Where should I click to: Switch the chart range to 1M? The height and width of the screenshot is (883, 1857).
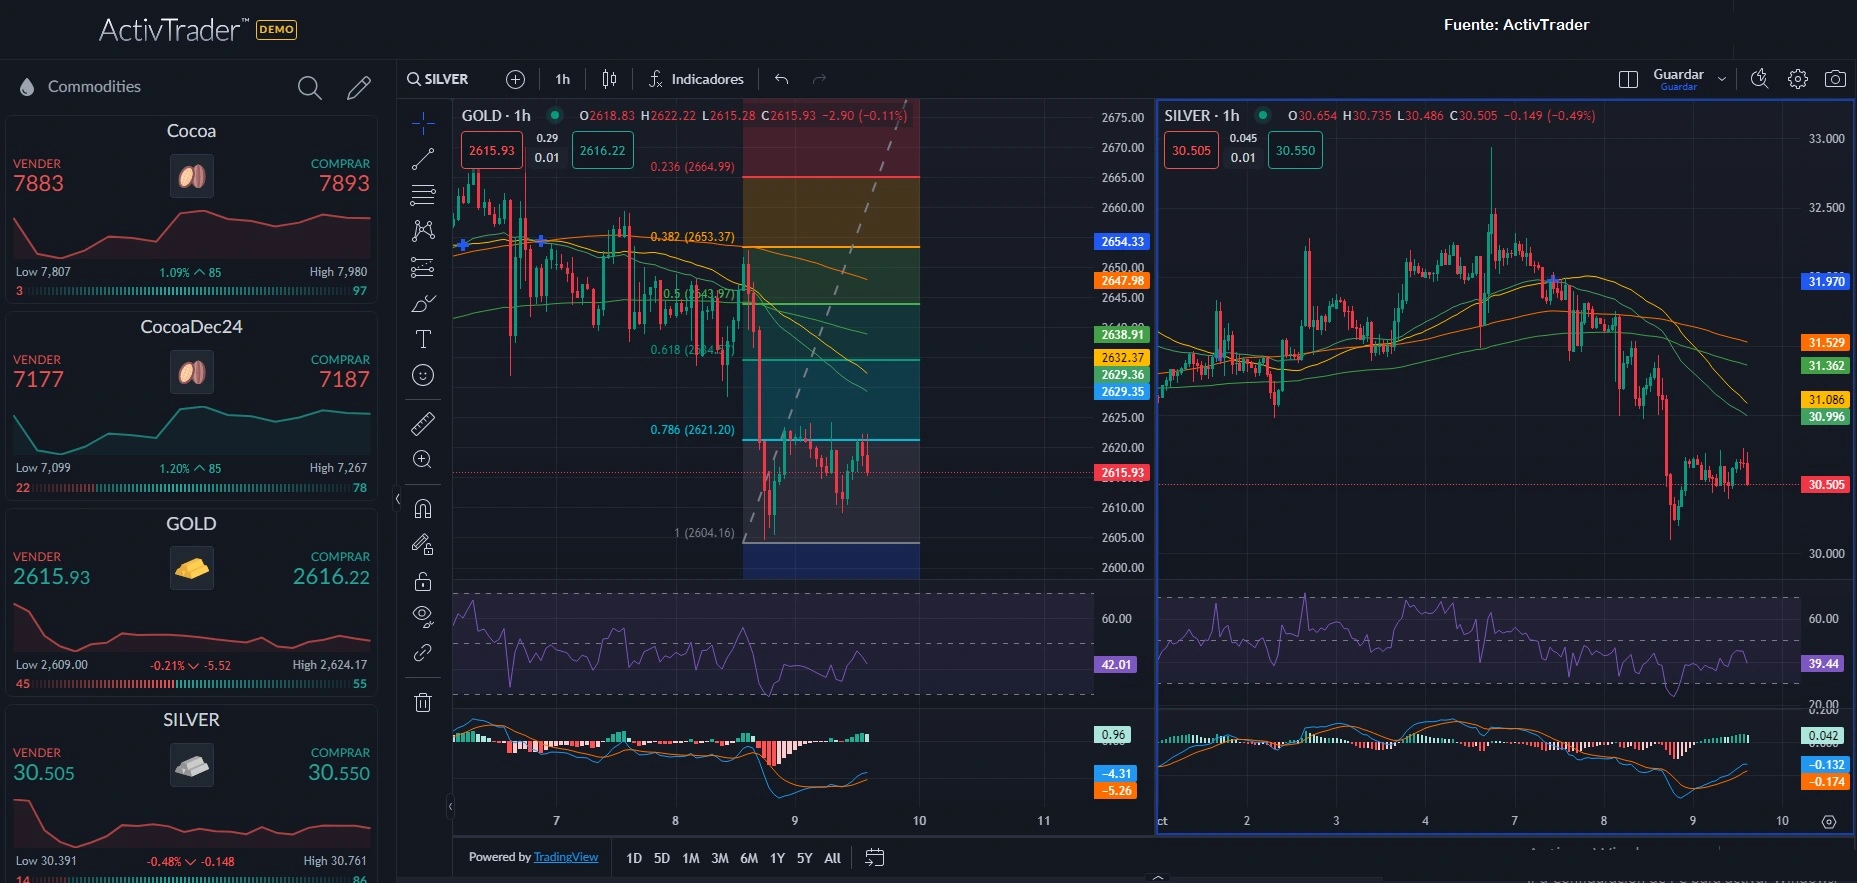[x=690, y=858]
